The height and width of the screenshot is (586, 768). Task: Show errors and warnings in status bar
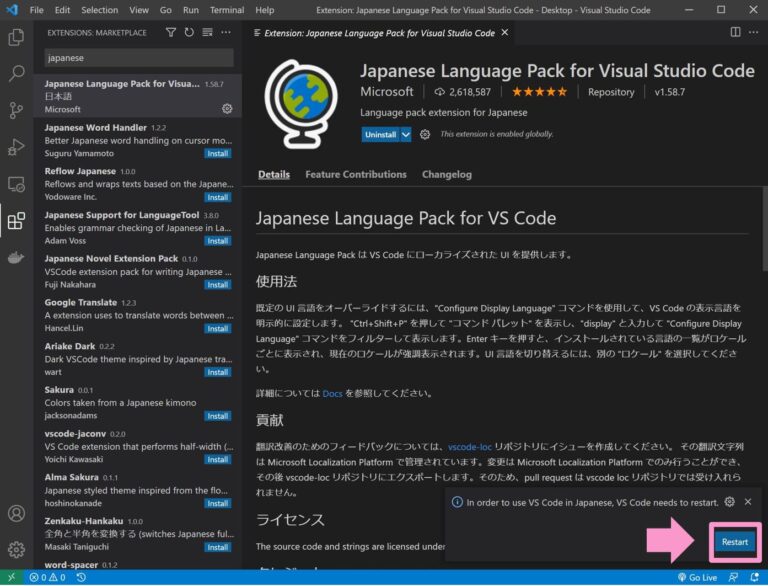(x=47, y=578)
